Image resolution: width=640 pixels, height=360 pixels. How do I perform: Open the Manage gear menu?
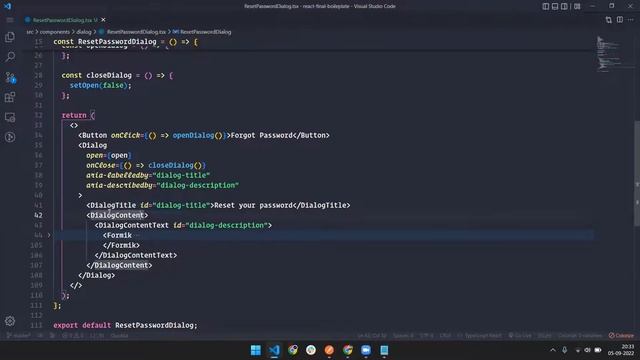10,321
